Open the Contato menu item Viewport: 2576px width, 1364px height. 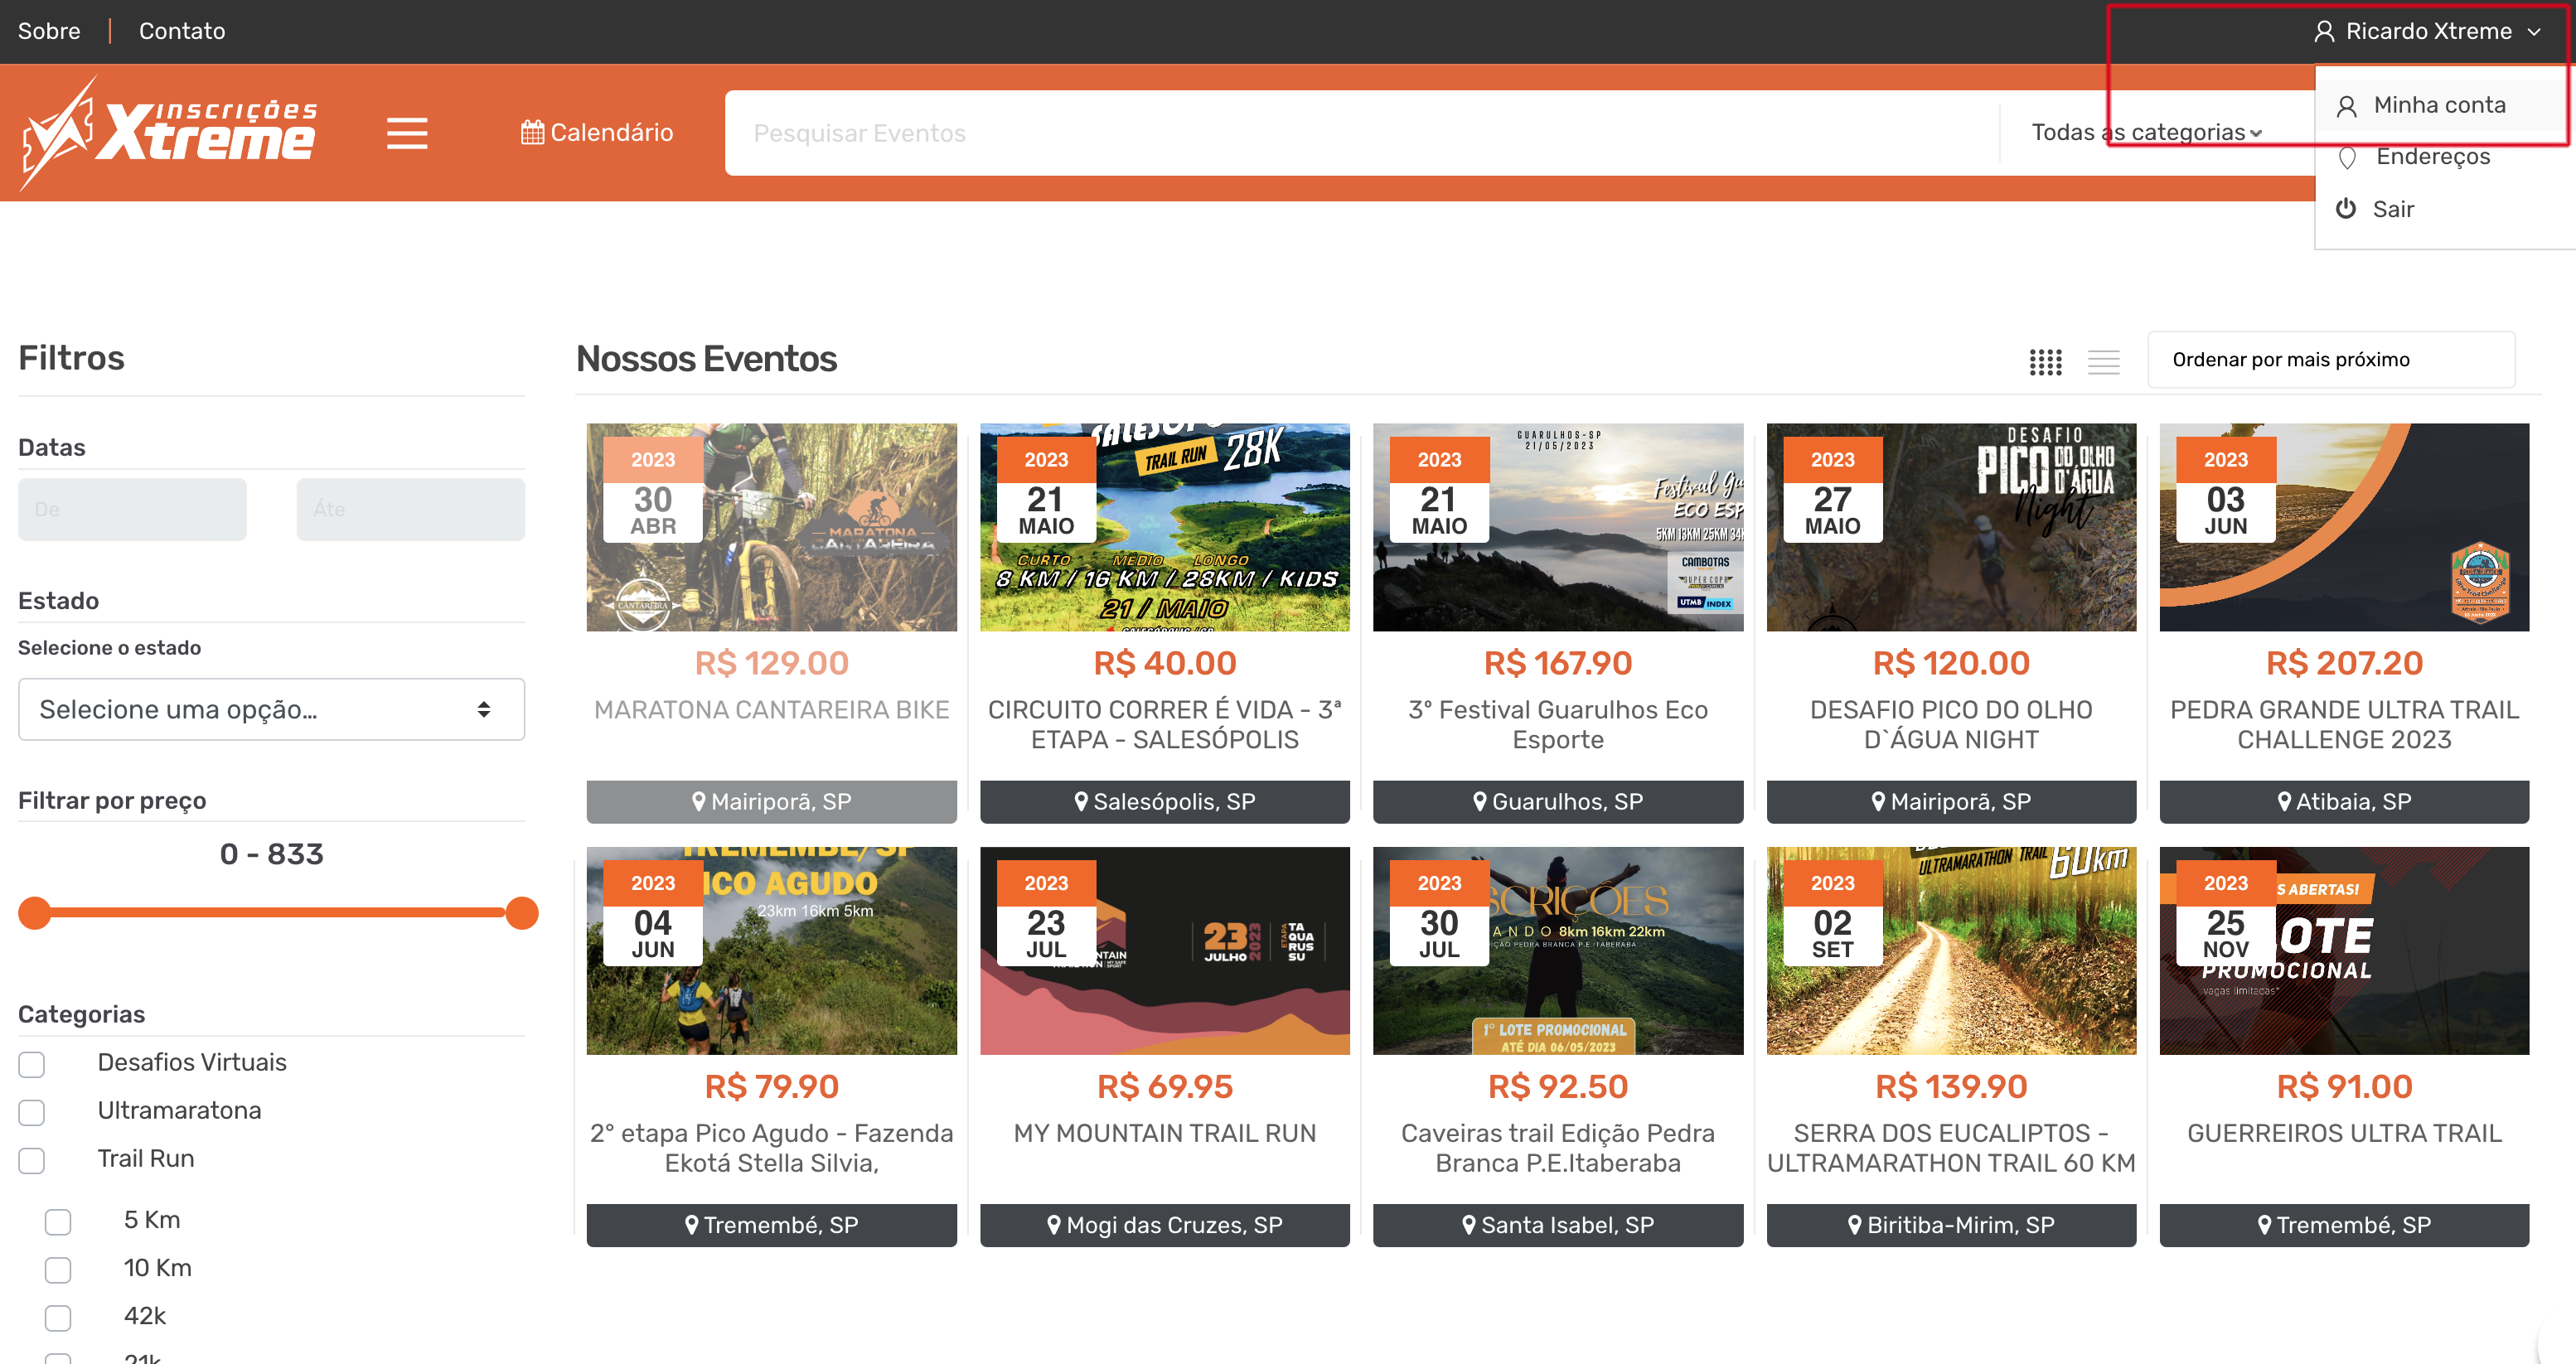pos(182,31)
